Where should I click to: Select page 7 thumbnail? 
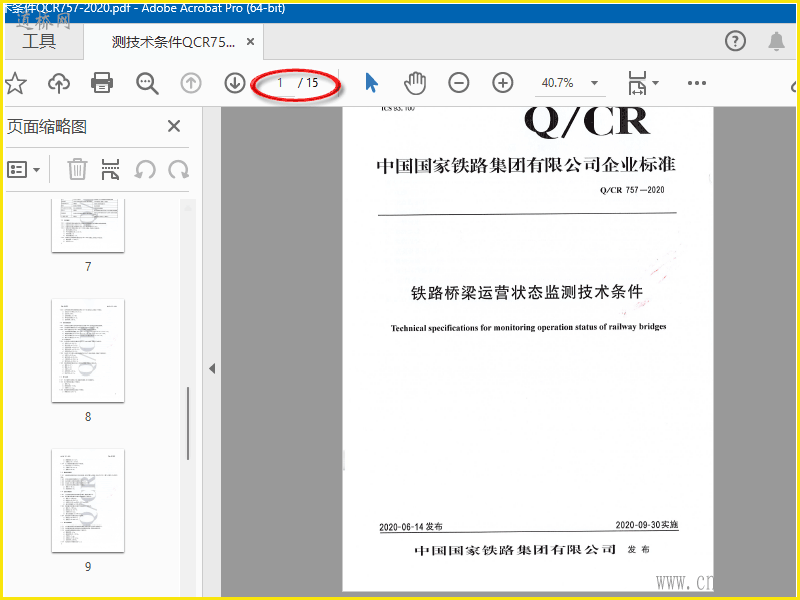pos(88,226)
